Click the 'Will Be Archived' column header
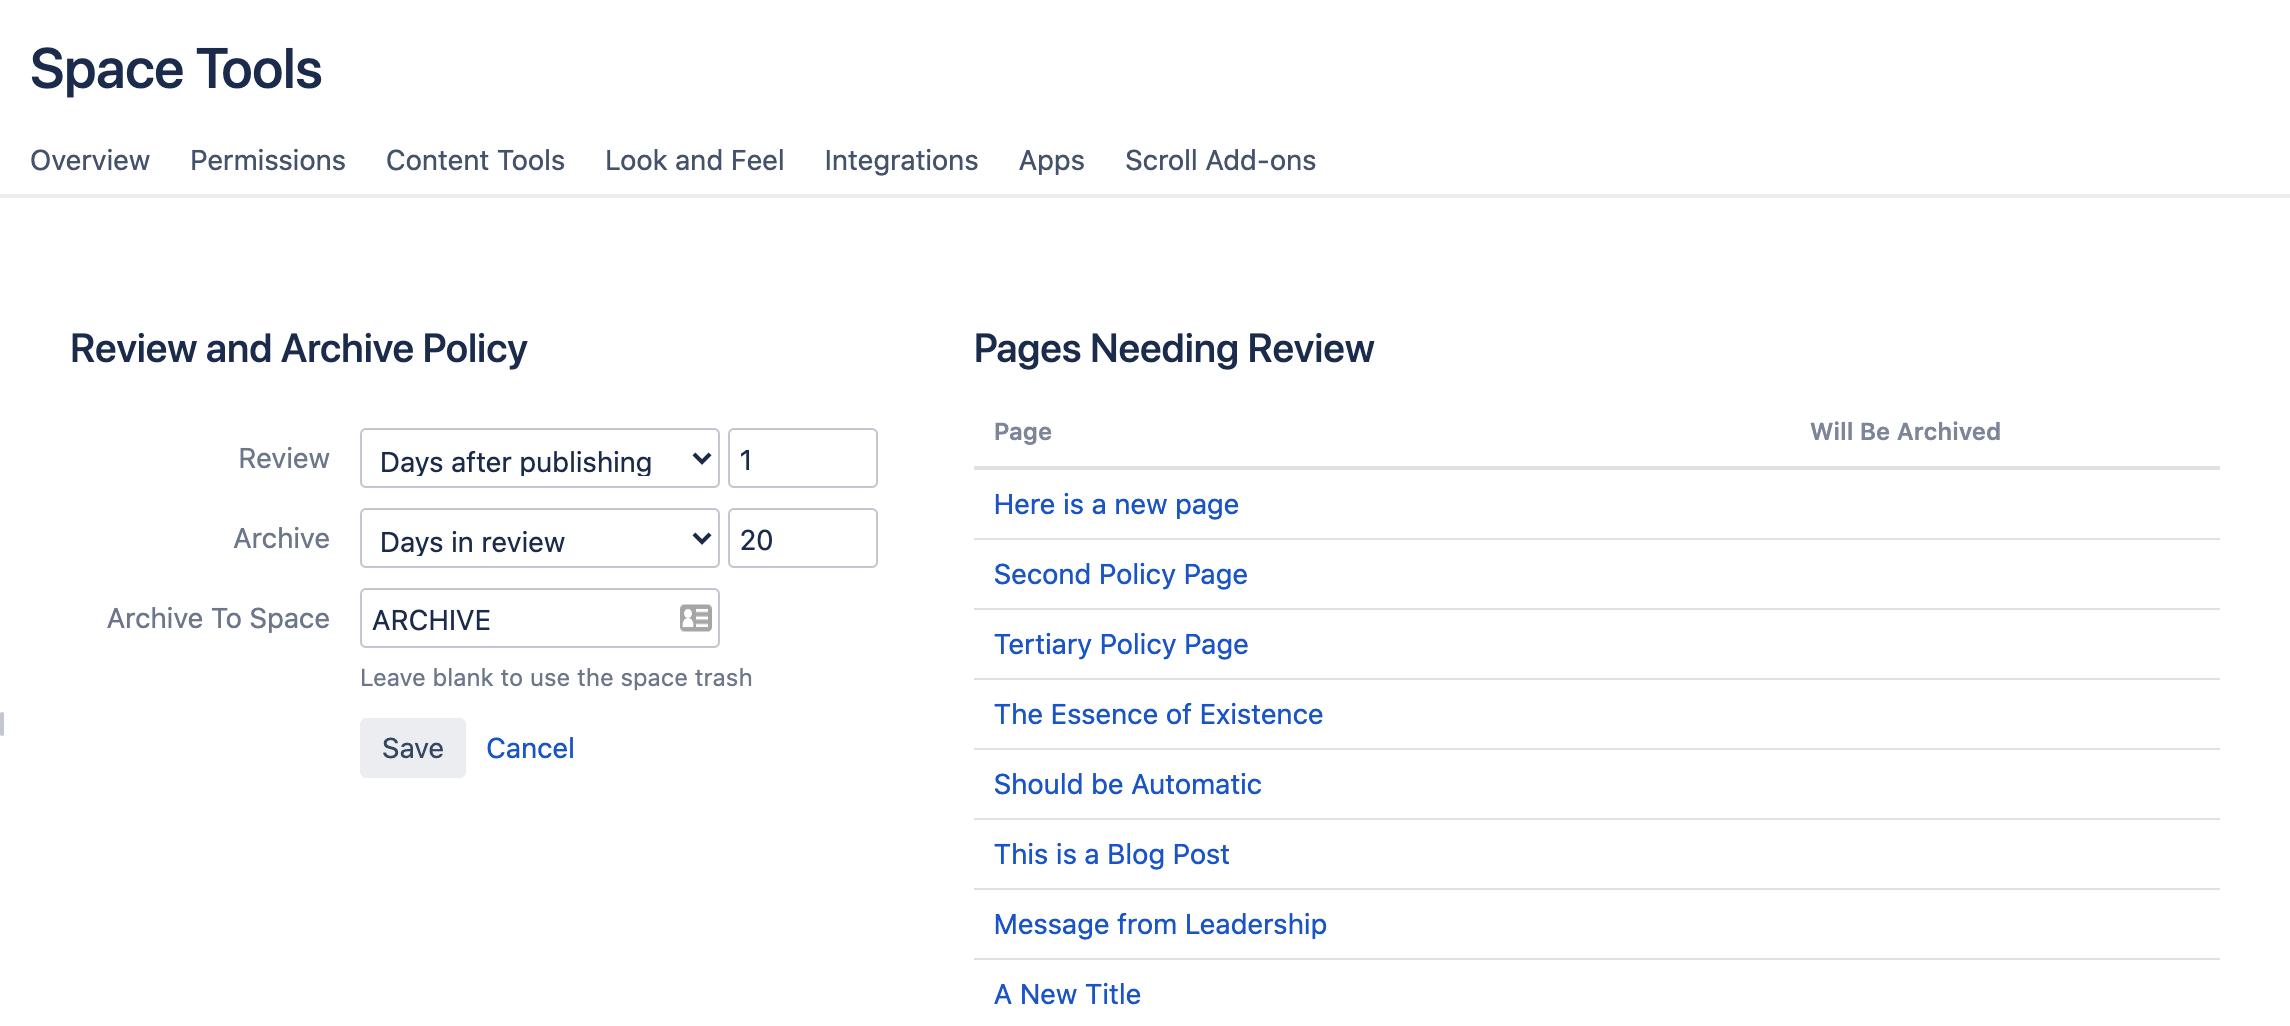The height and width of the screenshot is (1026, 2290). click(1904, 432)
